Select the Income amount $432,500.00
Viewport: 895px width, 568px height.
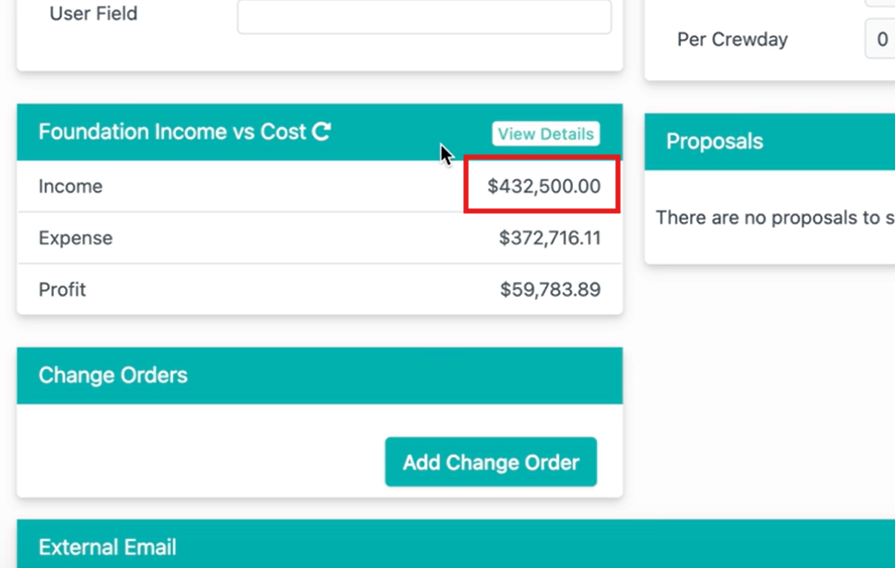543,186
